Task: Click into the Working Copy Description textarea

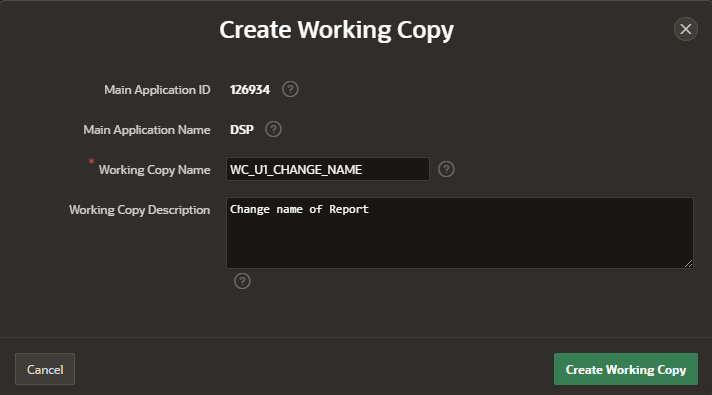Action: 460,232
